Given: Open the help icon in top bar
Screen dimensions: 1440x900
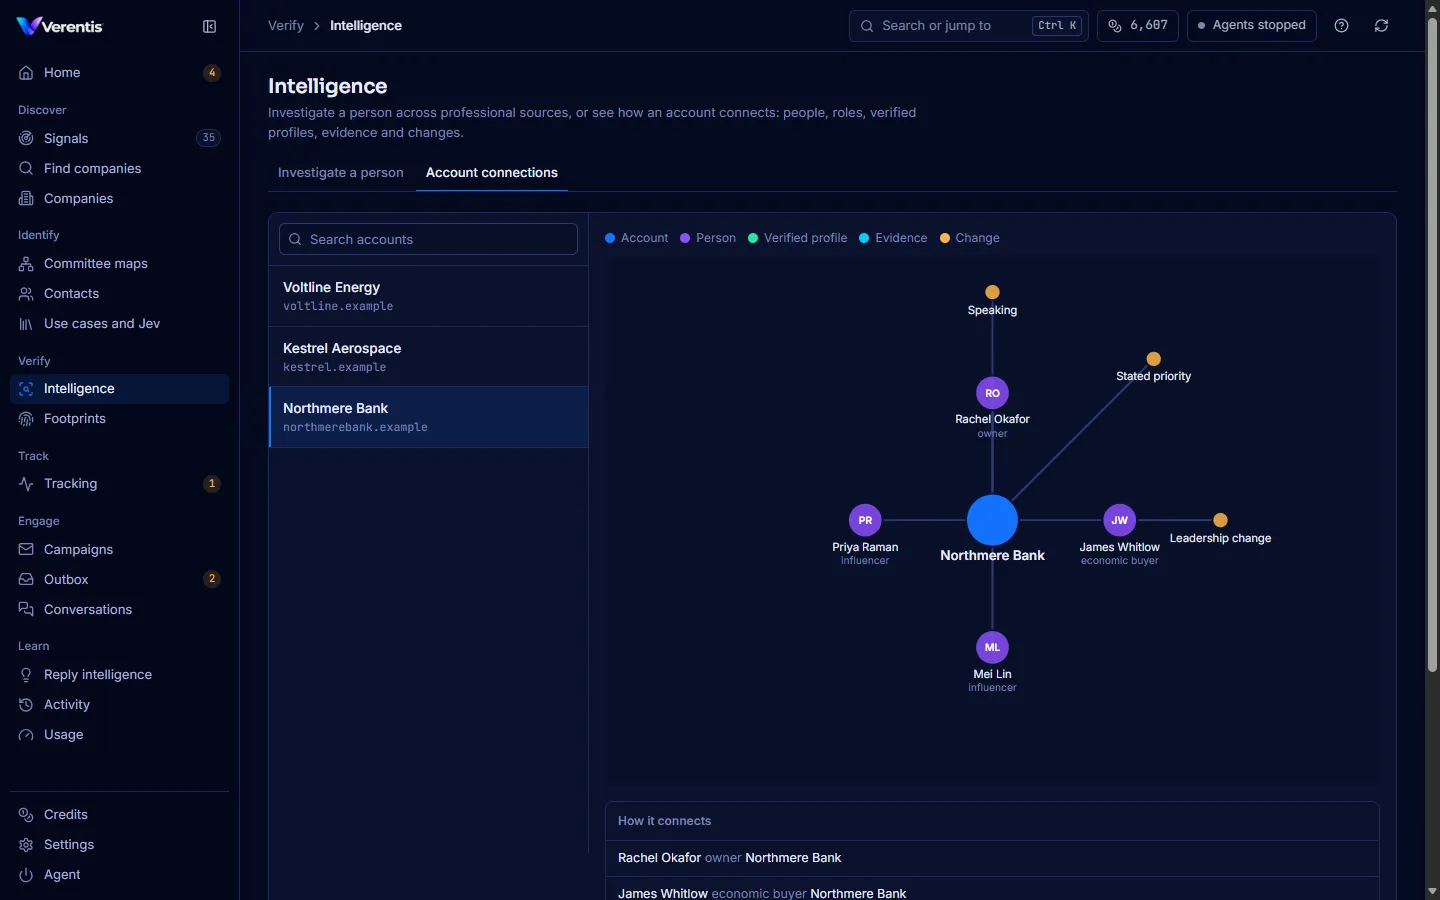Looking at the screenshot, I should tap(1342, 26).
